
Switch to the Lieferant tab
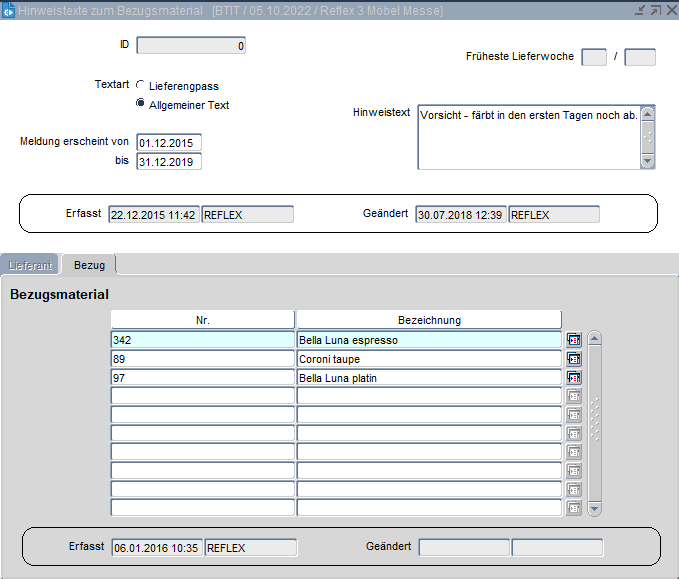30,265
